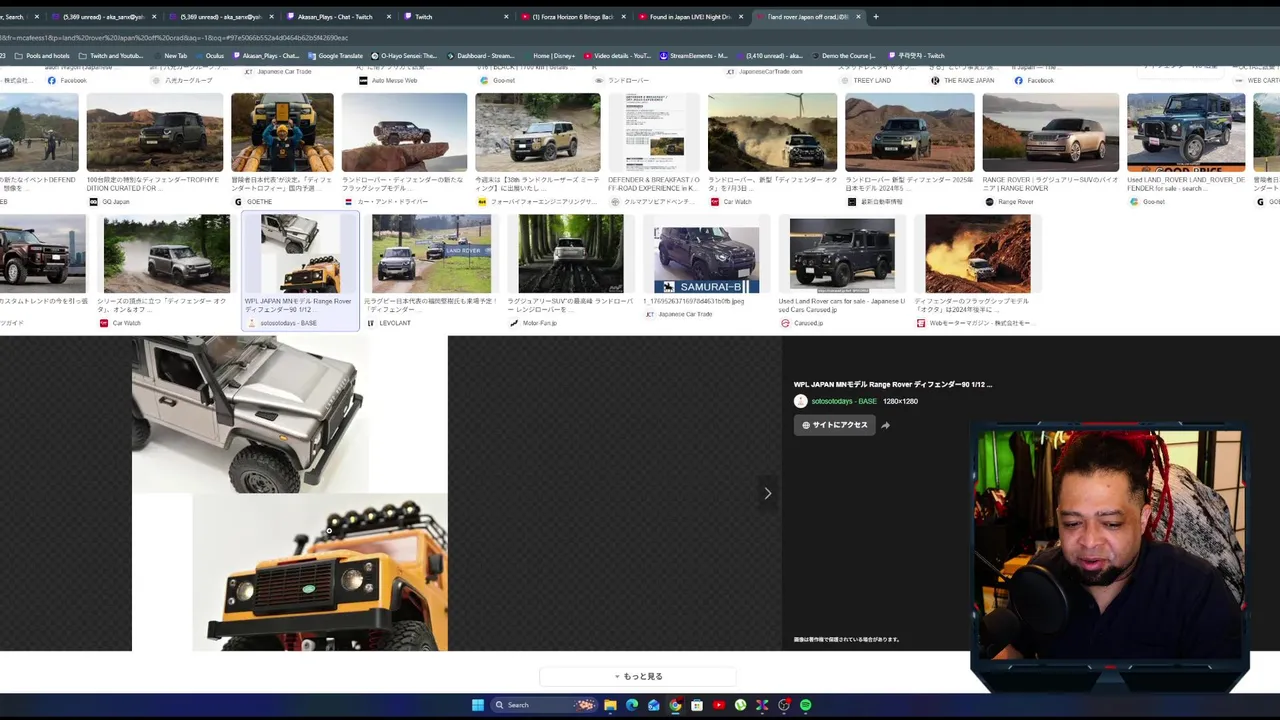This screenshot has width=1280, height=720.
Task: Close the Twitch browser tab
Action: pyautogui.click(x=506, y=17)
